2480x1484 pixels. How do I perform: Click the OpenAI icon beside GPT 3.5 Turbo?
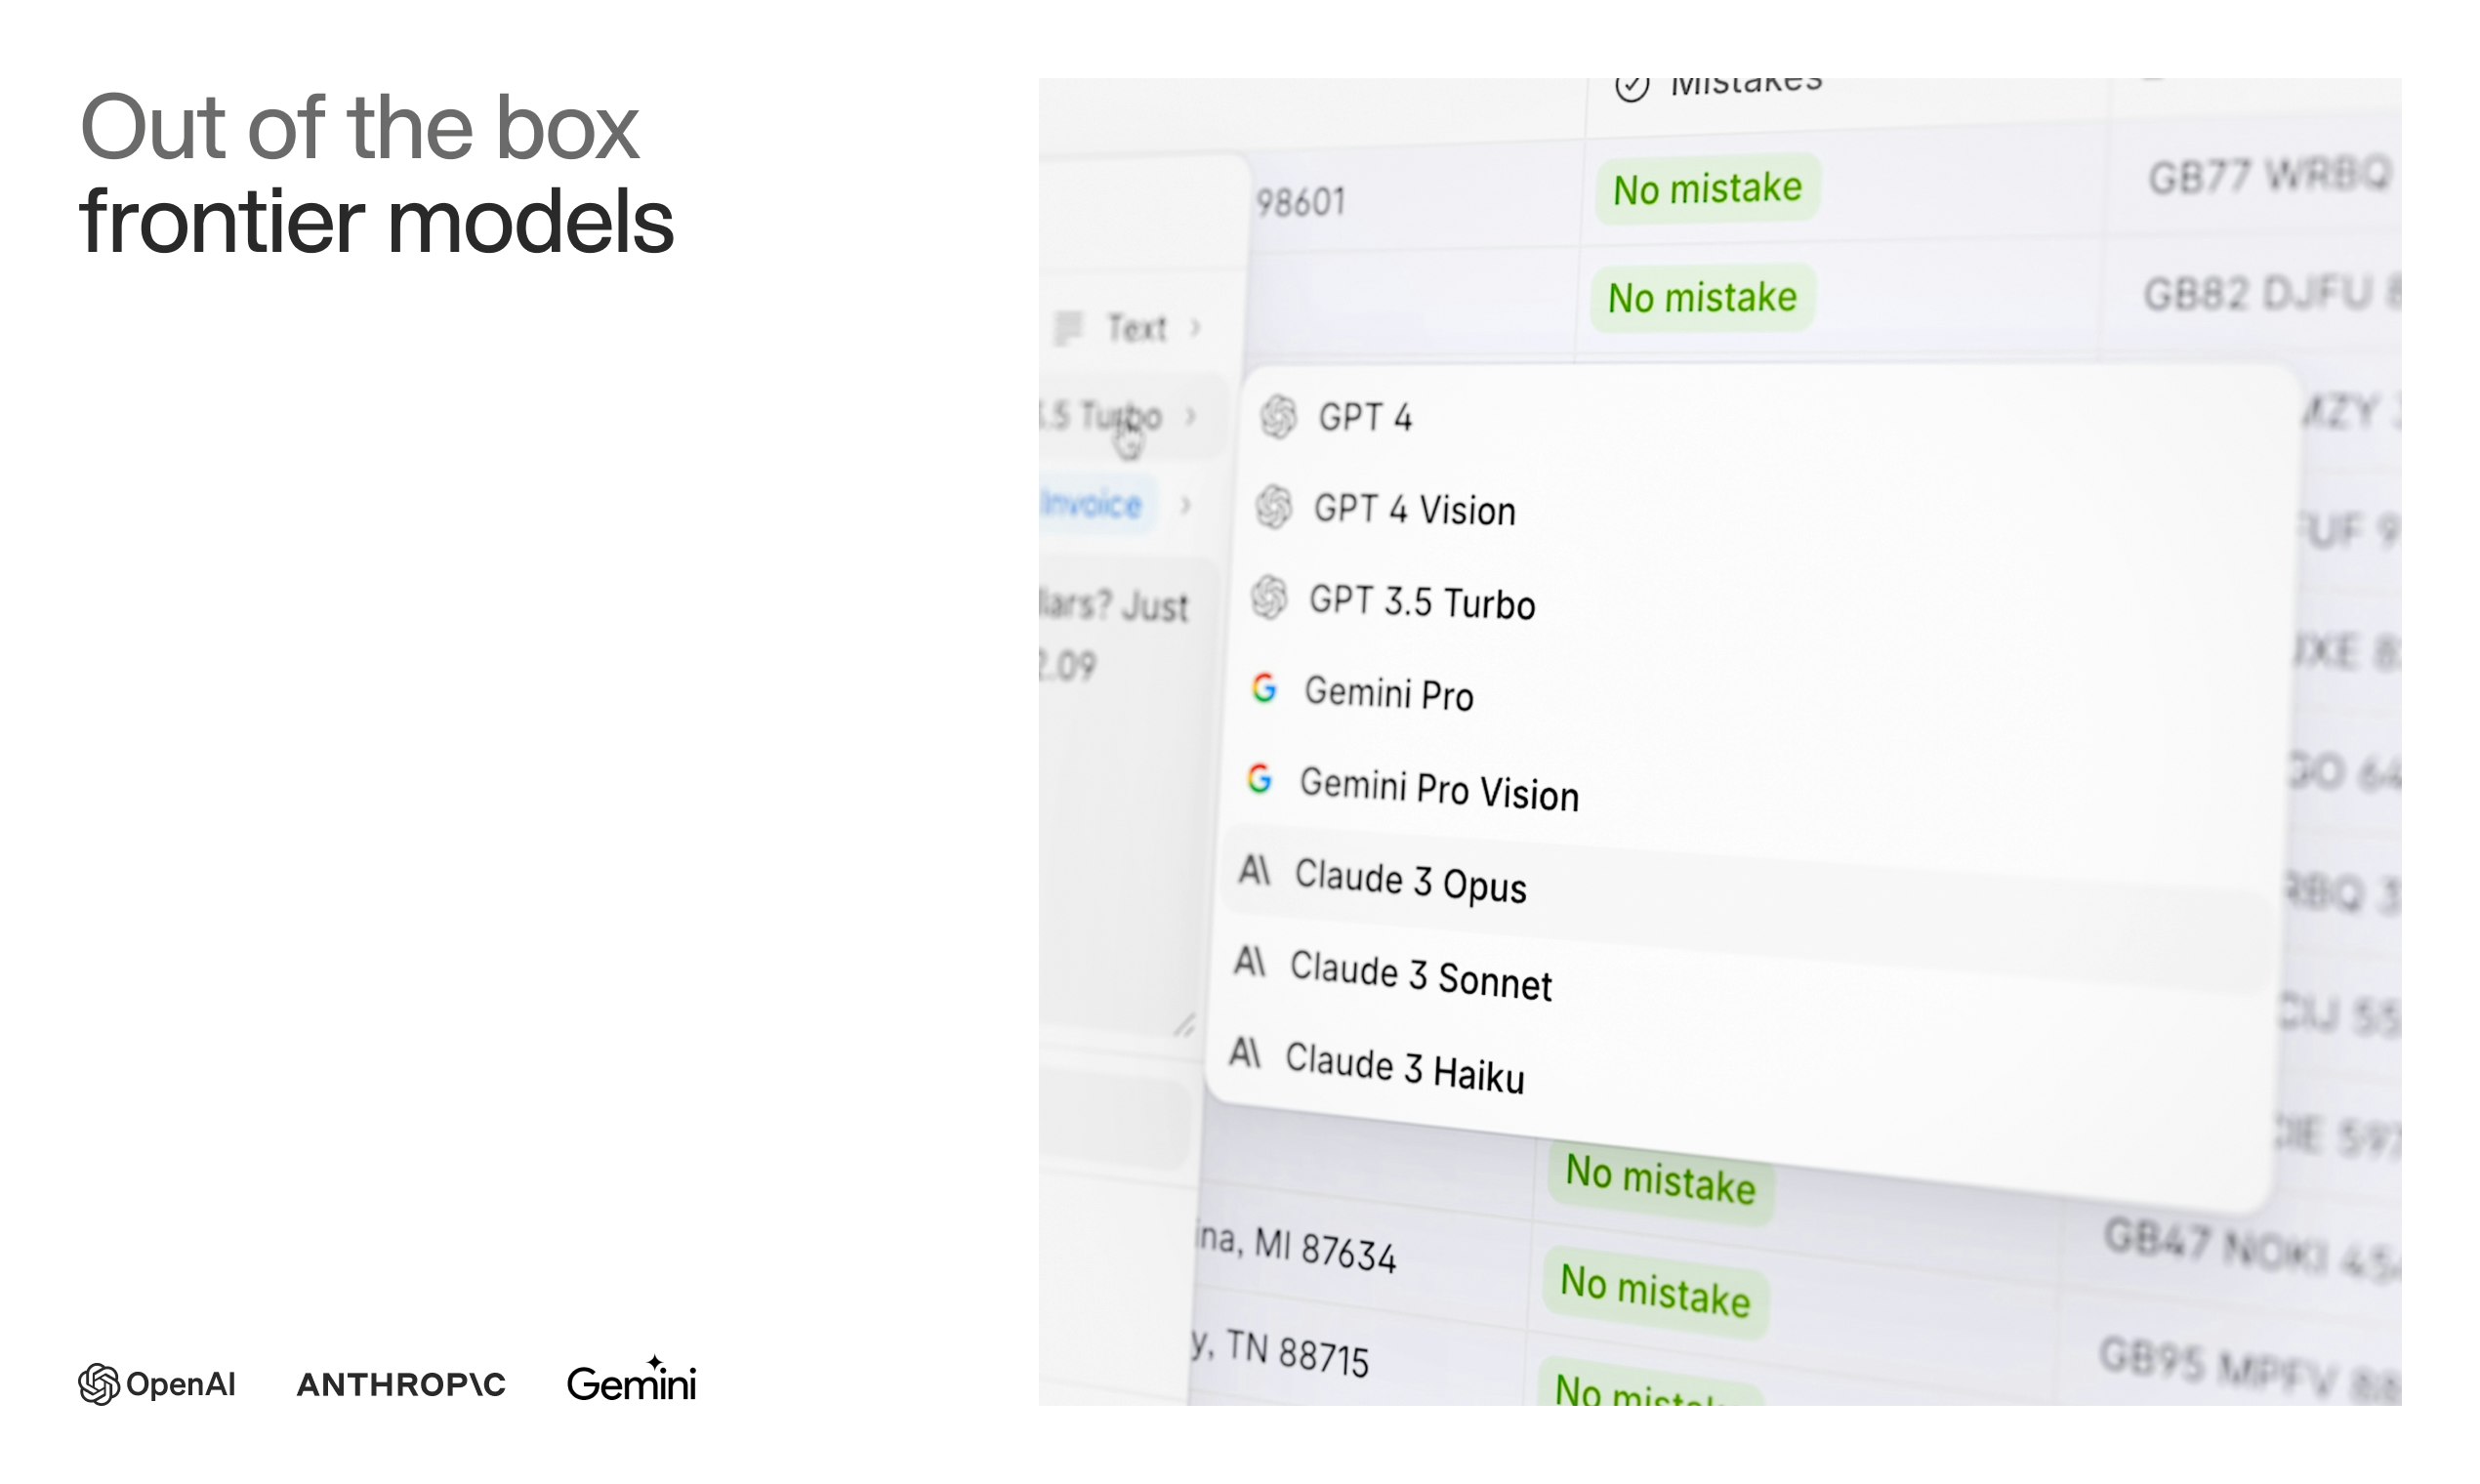(1270, 598)
